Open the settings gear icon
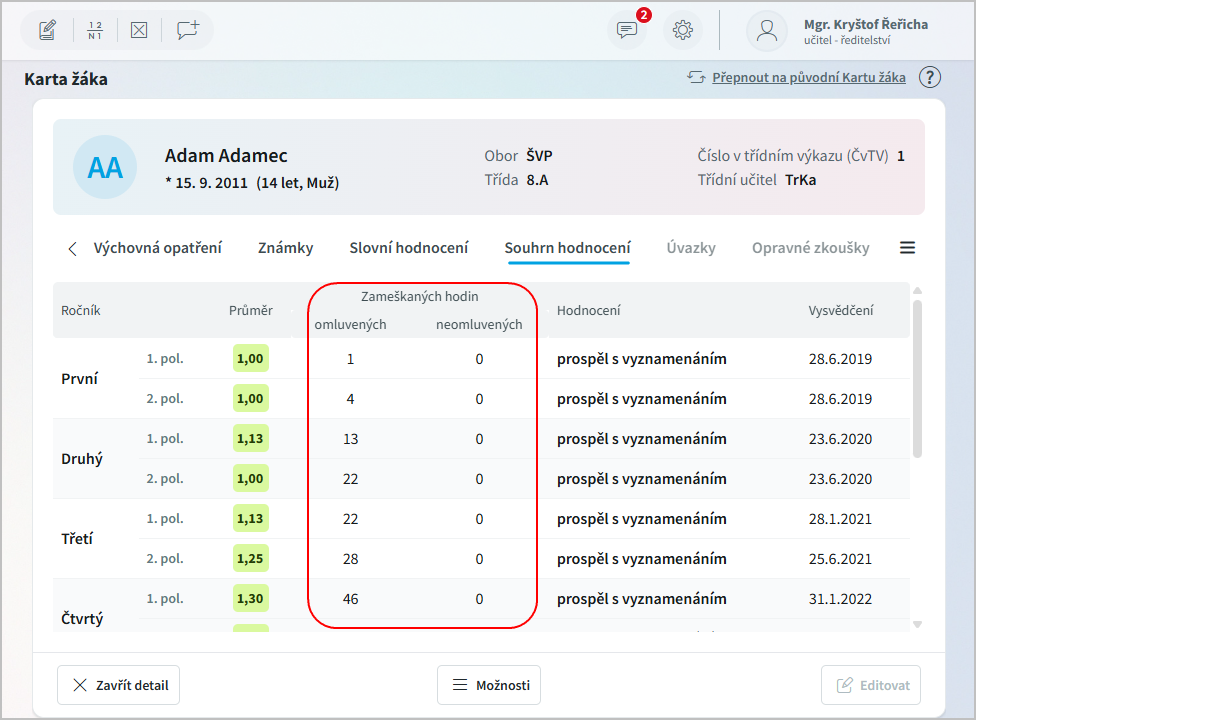Screen dimensions: 1212x720 click(x=683, y=30)
